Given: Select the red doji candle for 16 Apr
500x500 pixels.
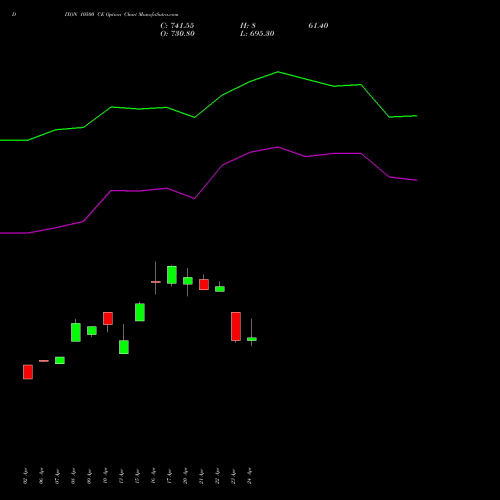Looking at the screenshot, I should [156, 282].
